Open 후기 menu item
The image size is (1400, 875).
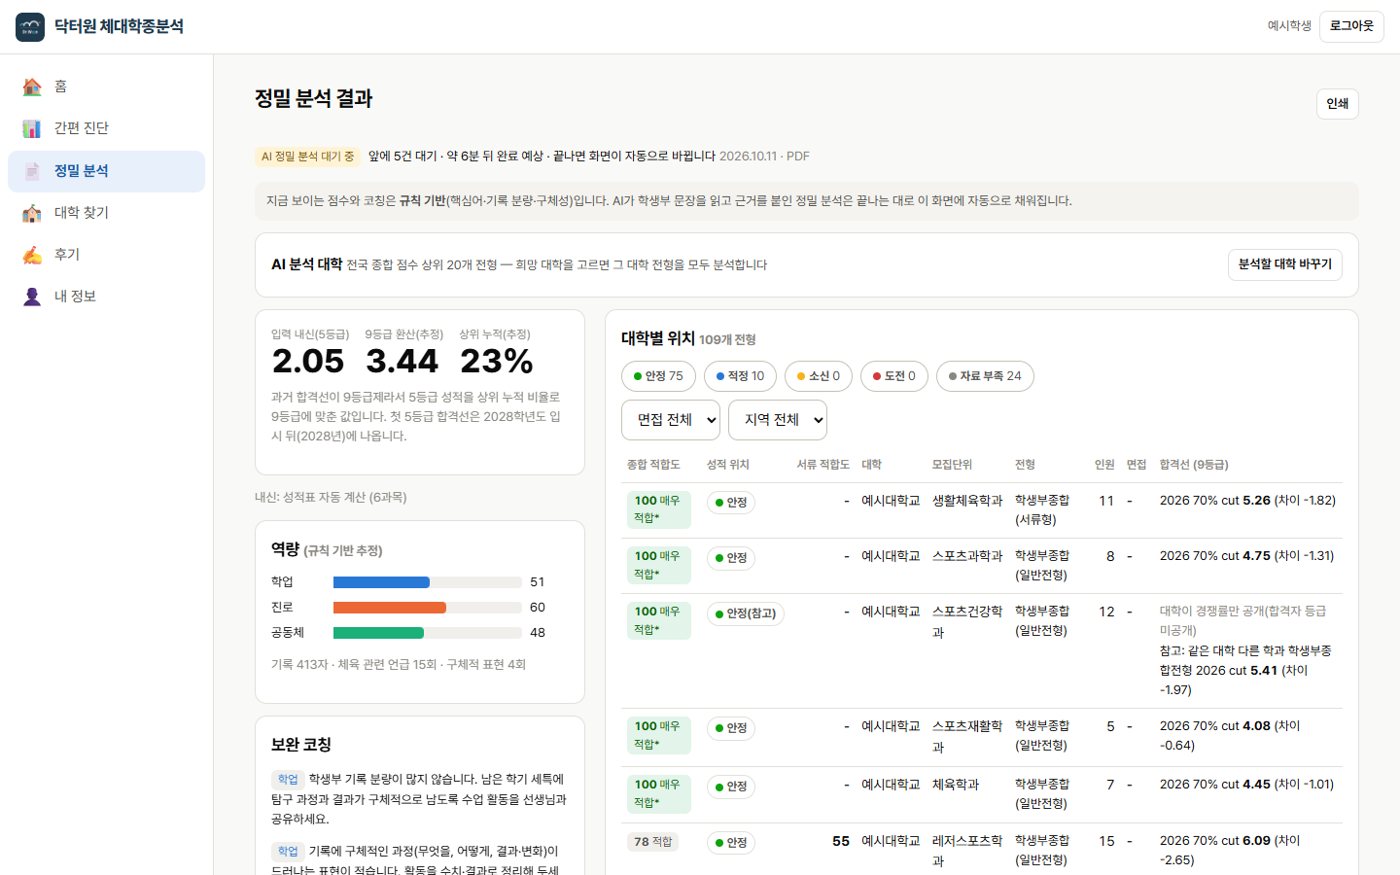pos(106,255)
